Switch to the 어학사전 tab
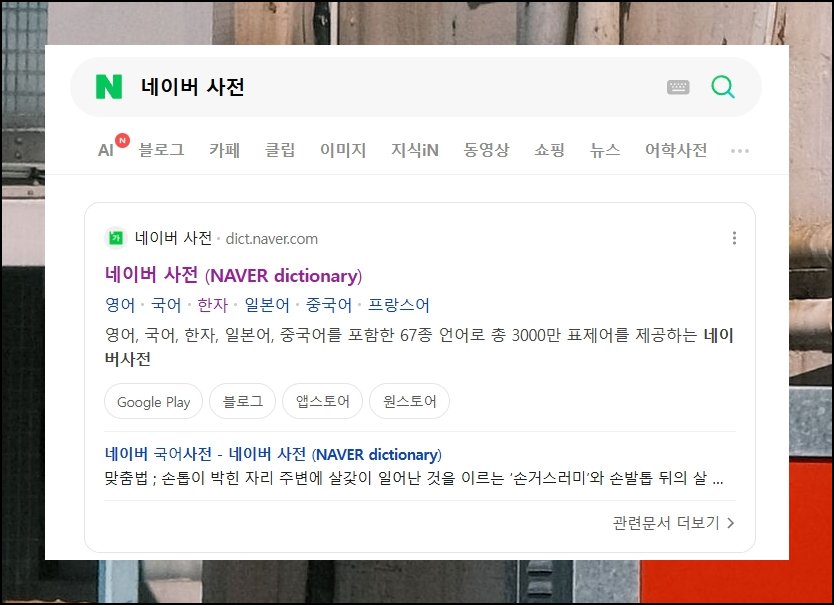The image size is (834, 605). click(x=676, y=150)
